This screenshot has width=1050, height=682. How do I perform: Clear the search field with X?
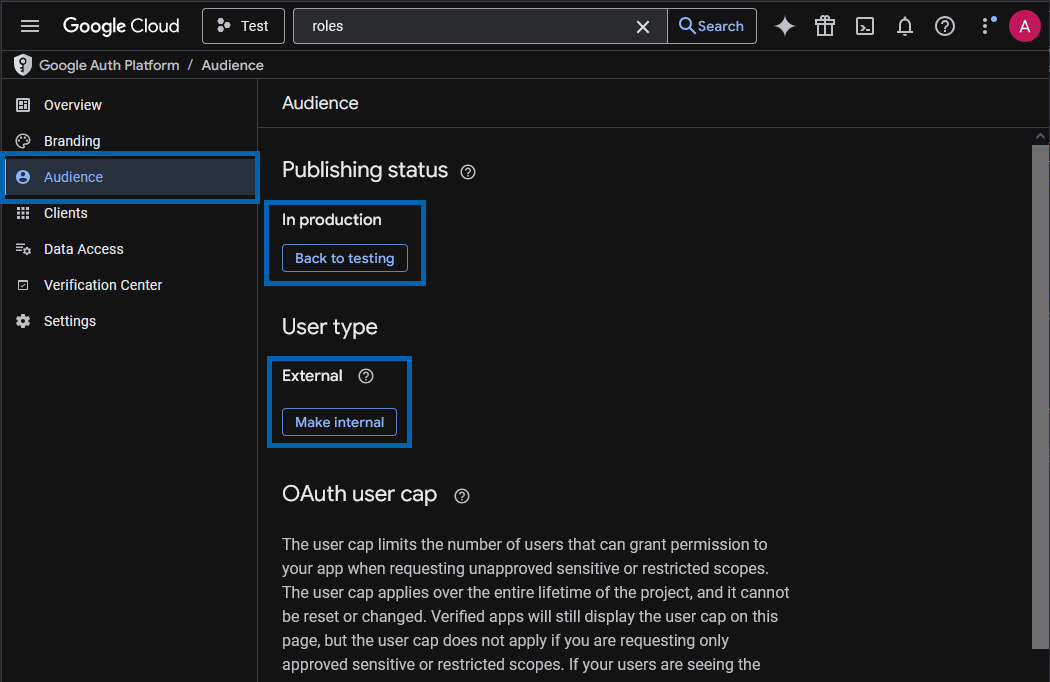coord(643,26)
